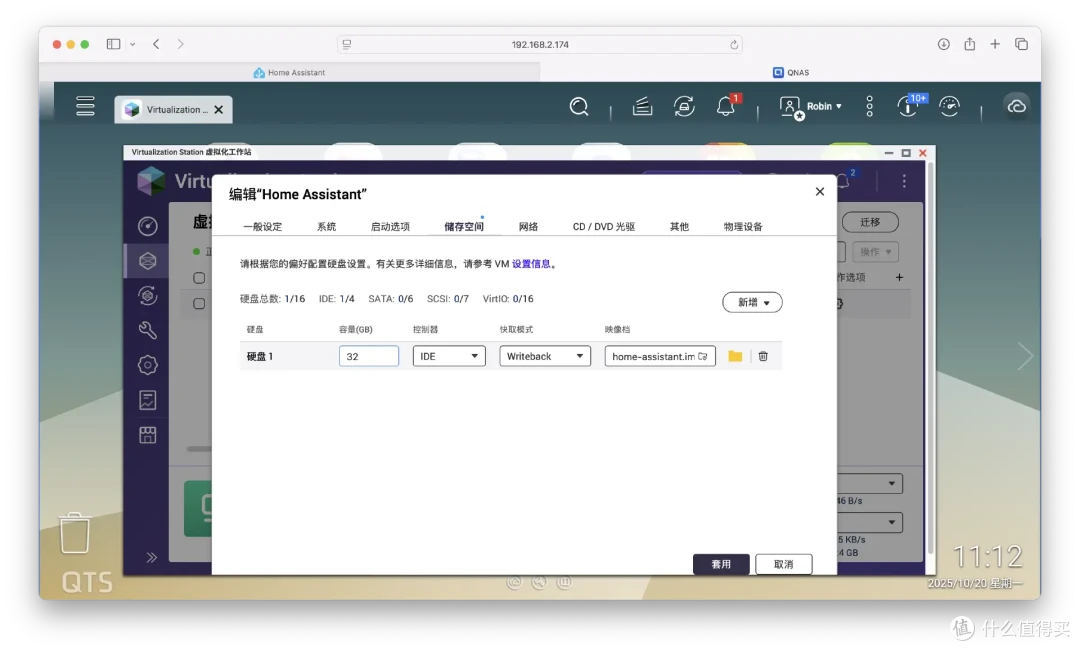
Task: Close the edit Home Assistant dialog
Action: tap(820, 192)
